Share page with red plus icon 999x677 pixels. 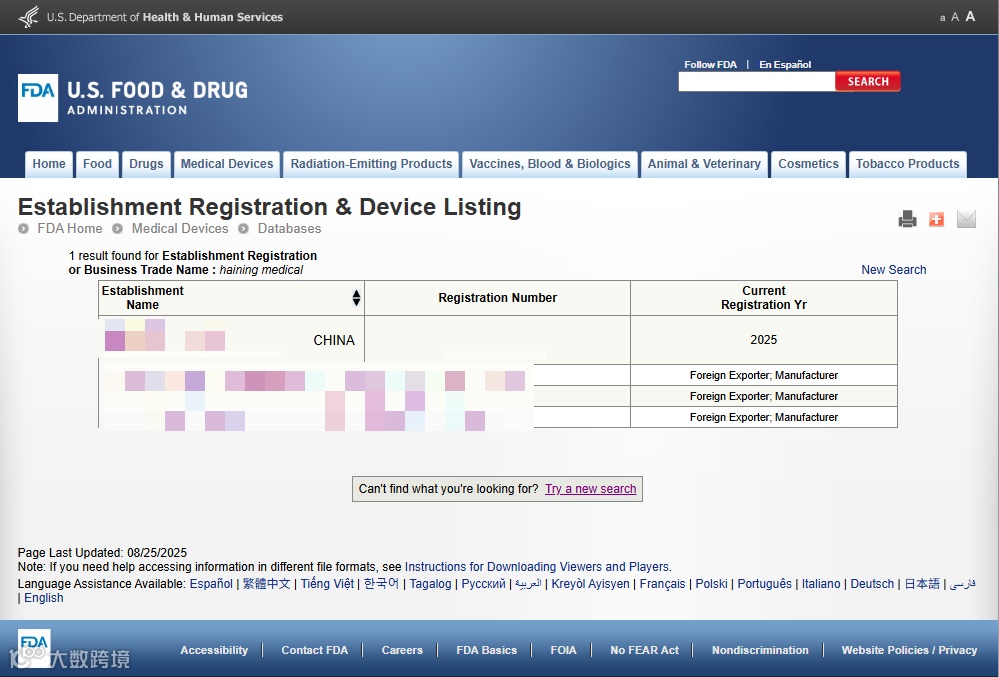coord(937,219)
